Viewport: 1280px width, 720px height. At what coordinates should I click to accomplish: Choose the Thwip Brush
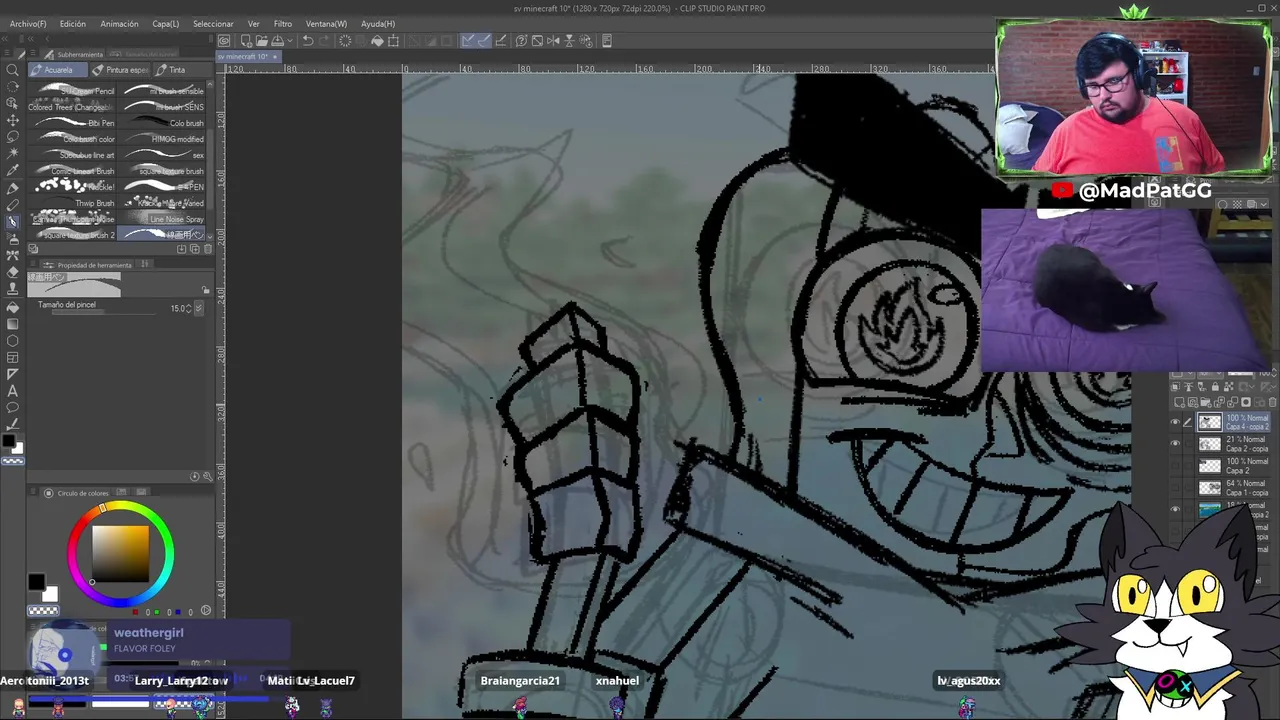pyautogui.click(x=73, y=203)
